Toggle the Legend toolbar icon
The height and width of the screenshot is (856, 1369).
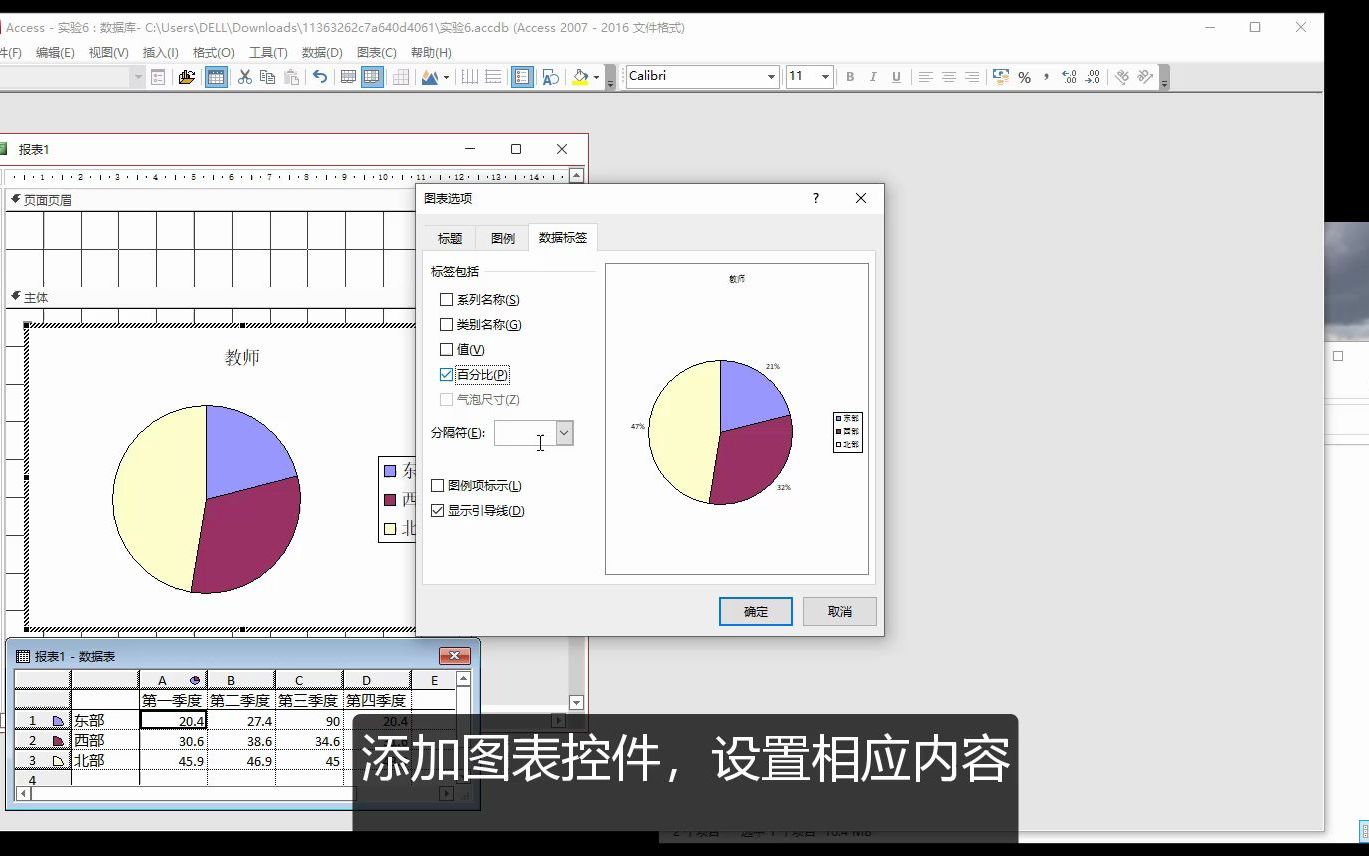point(522,77)
